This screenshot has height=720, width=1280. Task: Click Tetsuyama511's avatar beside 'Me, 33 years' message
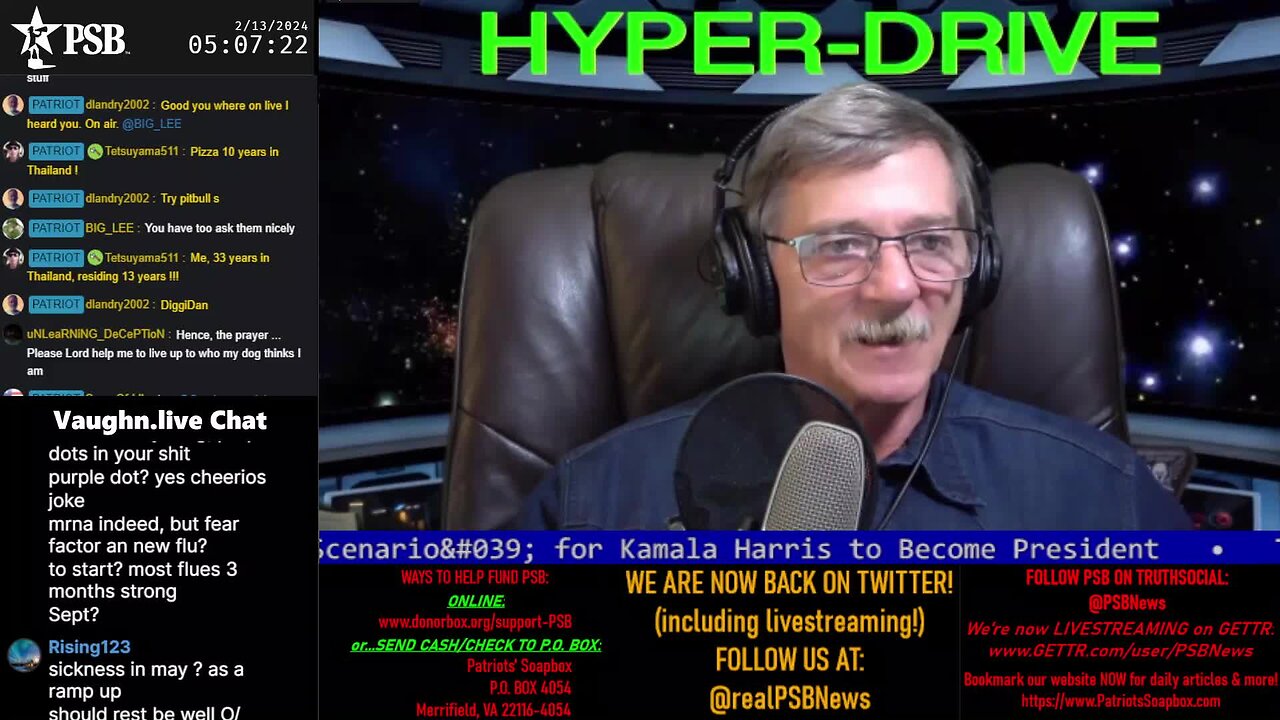[x=13, y=257]
